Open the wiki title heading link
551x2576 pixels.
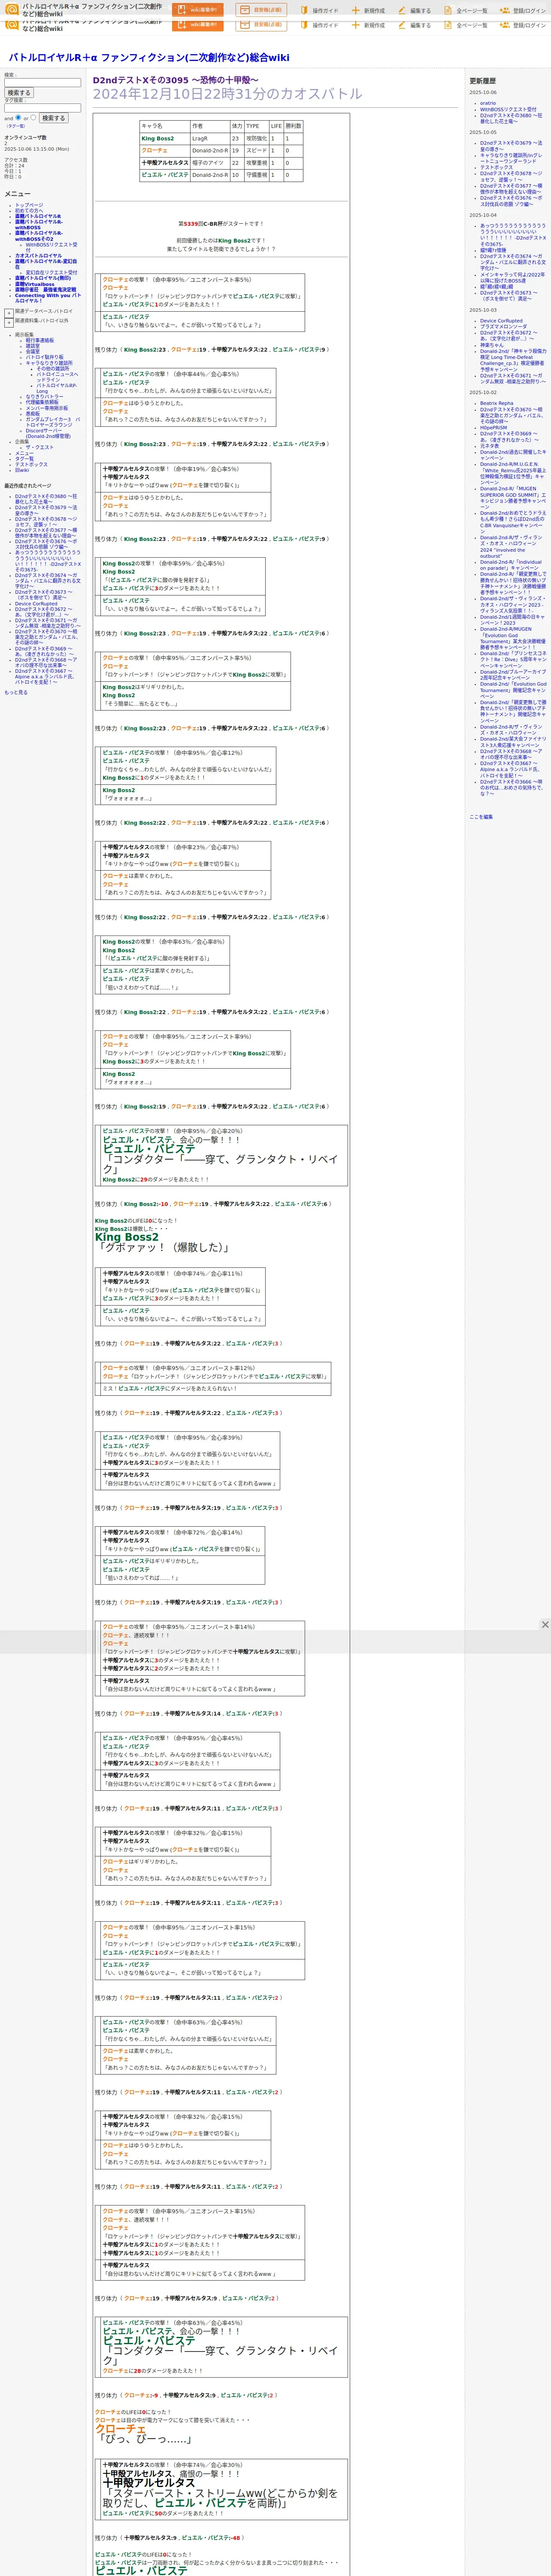point(148,57)
